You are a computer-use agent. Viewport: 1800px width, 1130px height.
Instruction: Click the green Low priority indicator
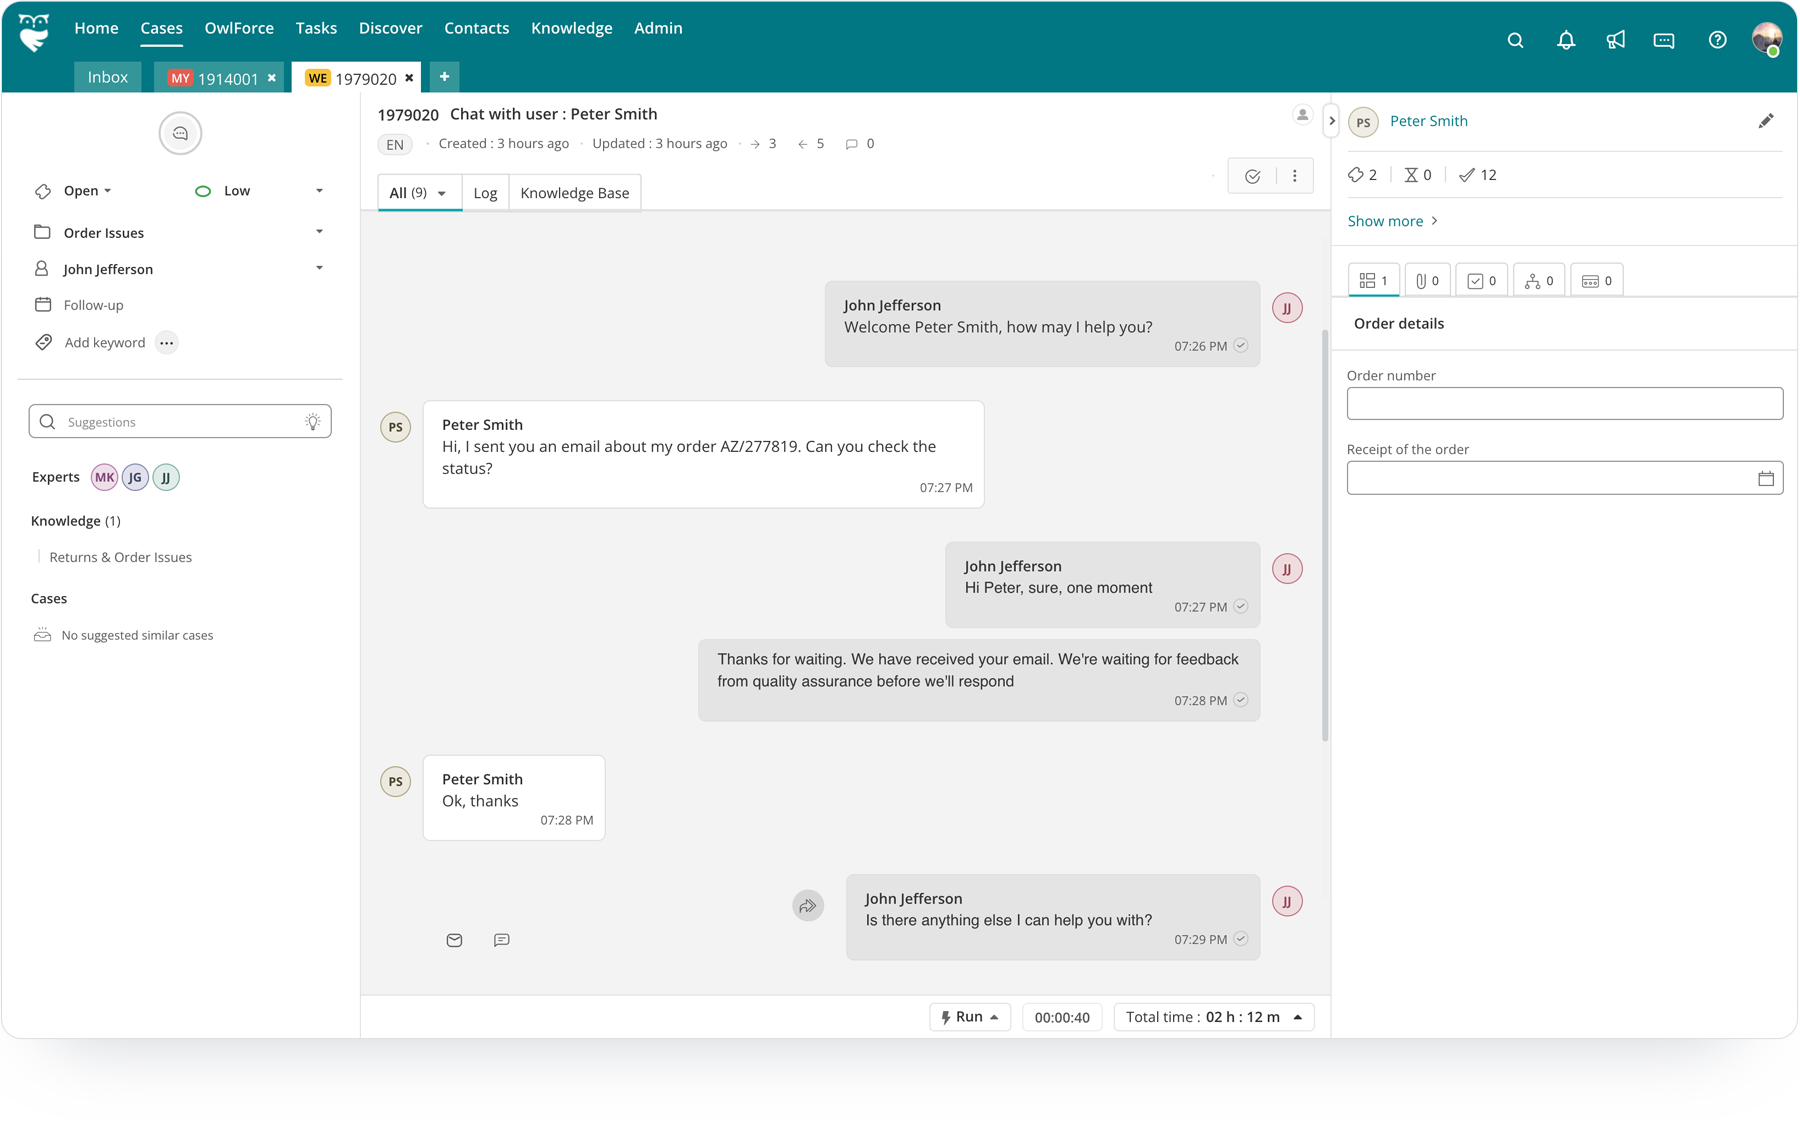pos(203,190)
